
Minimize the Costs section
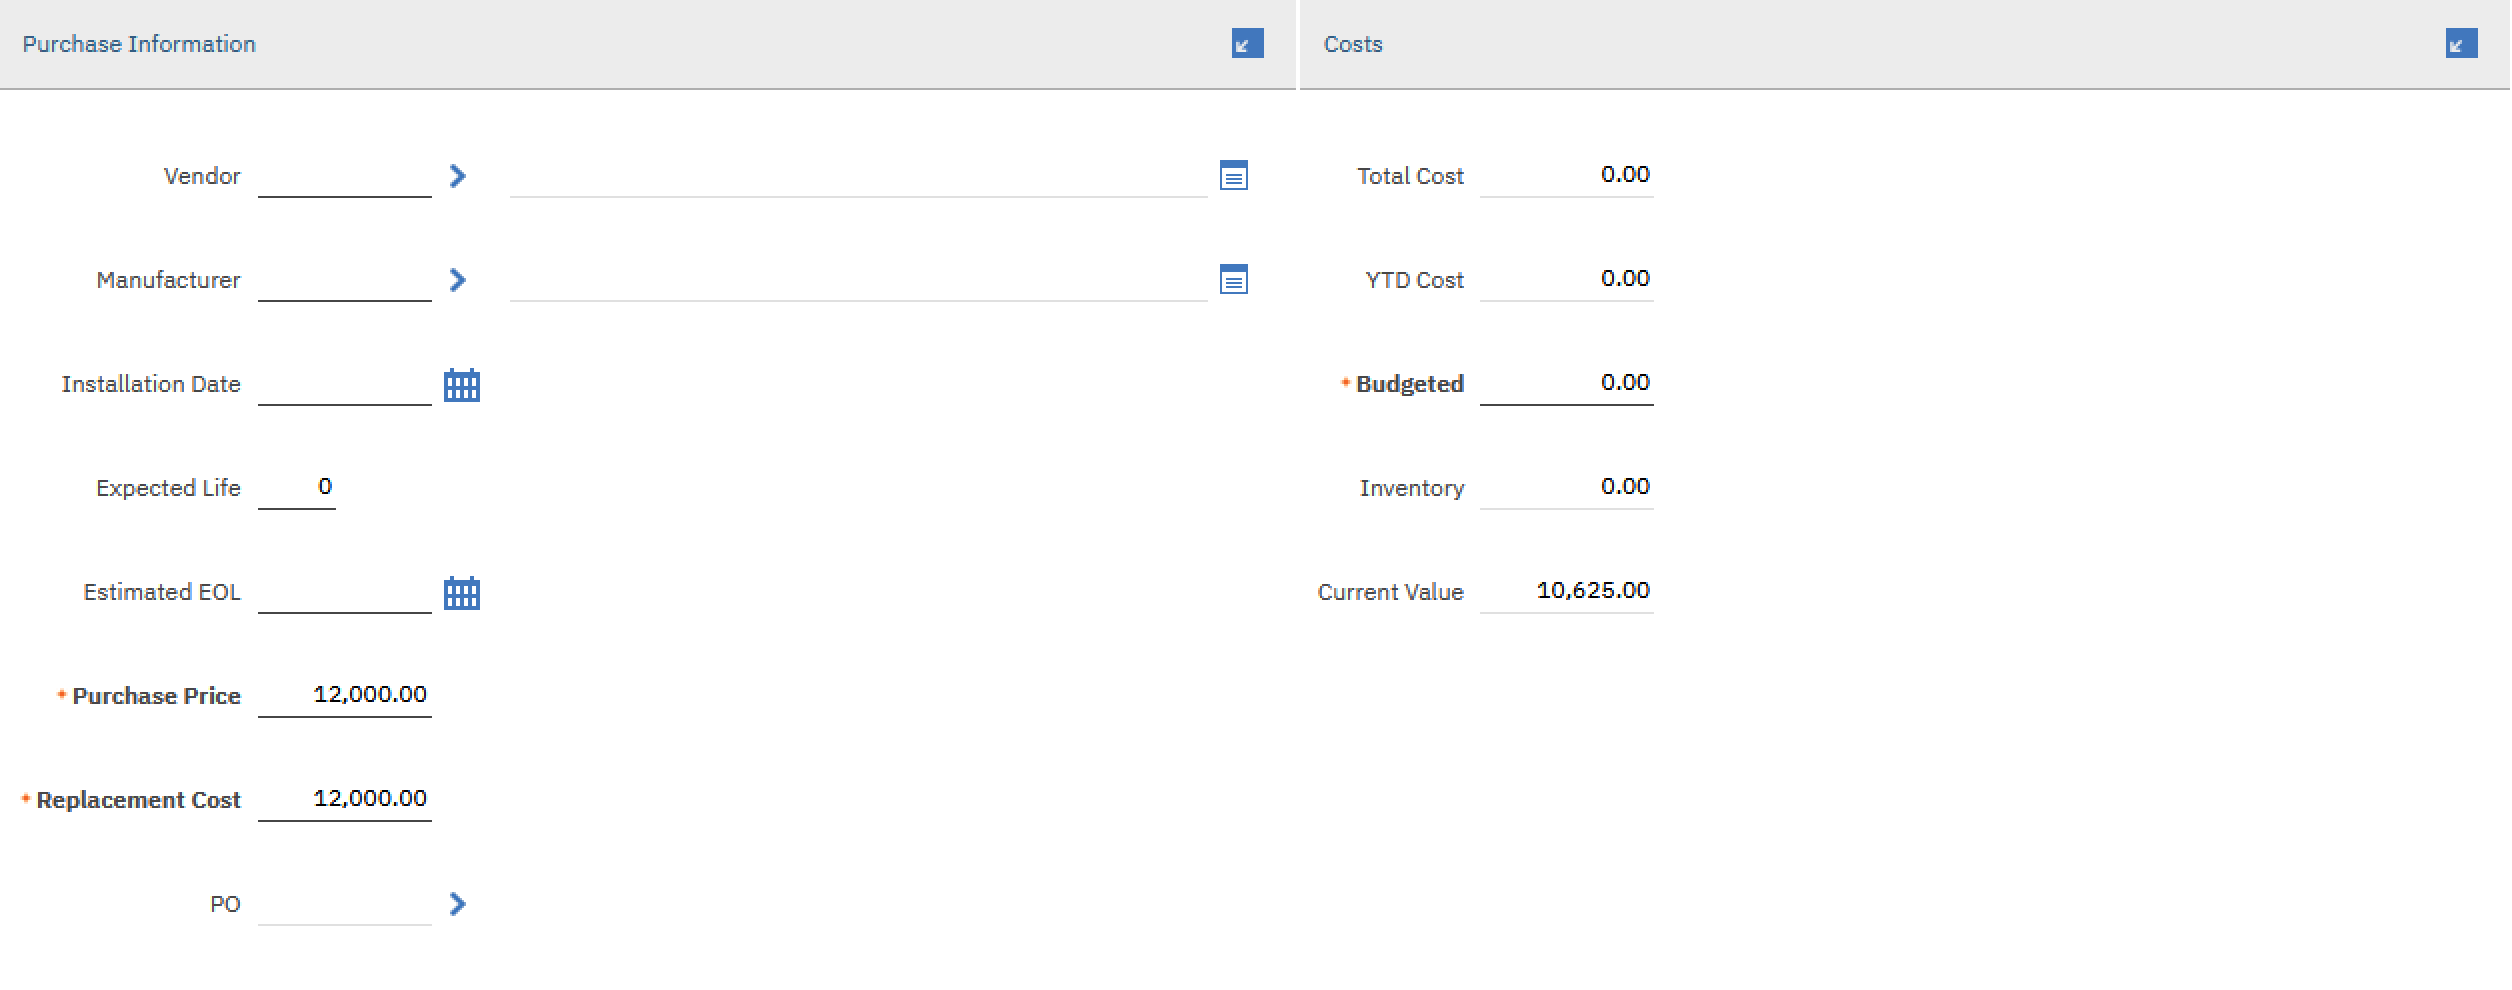coord(2462,43)
